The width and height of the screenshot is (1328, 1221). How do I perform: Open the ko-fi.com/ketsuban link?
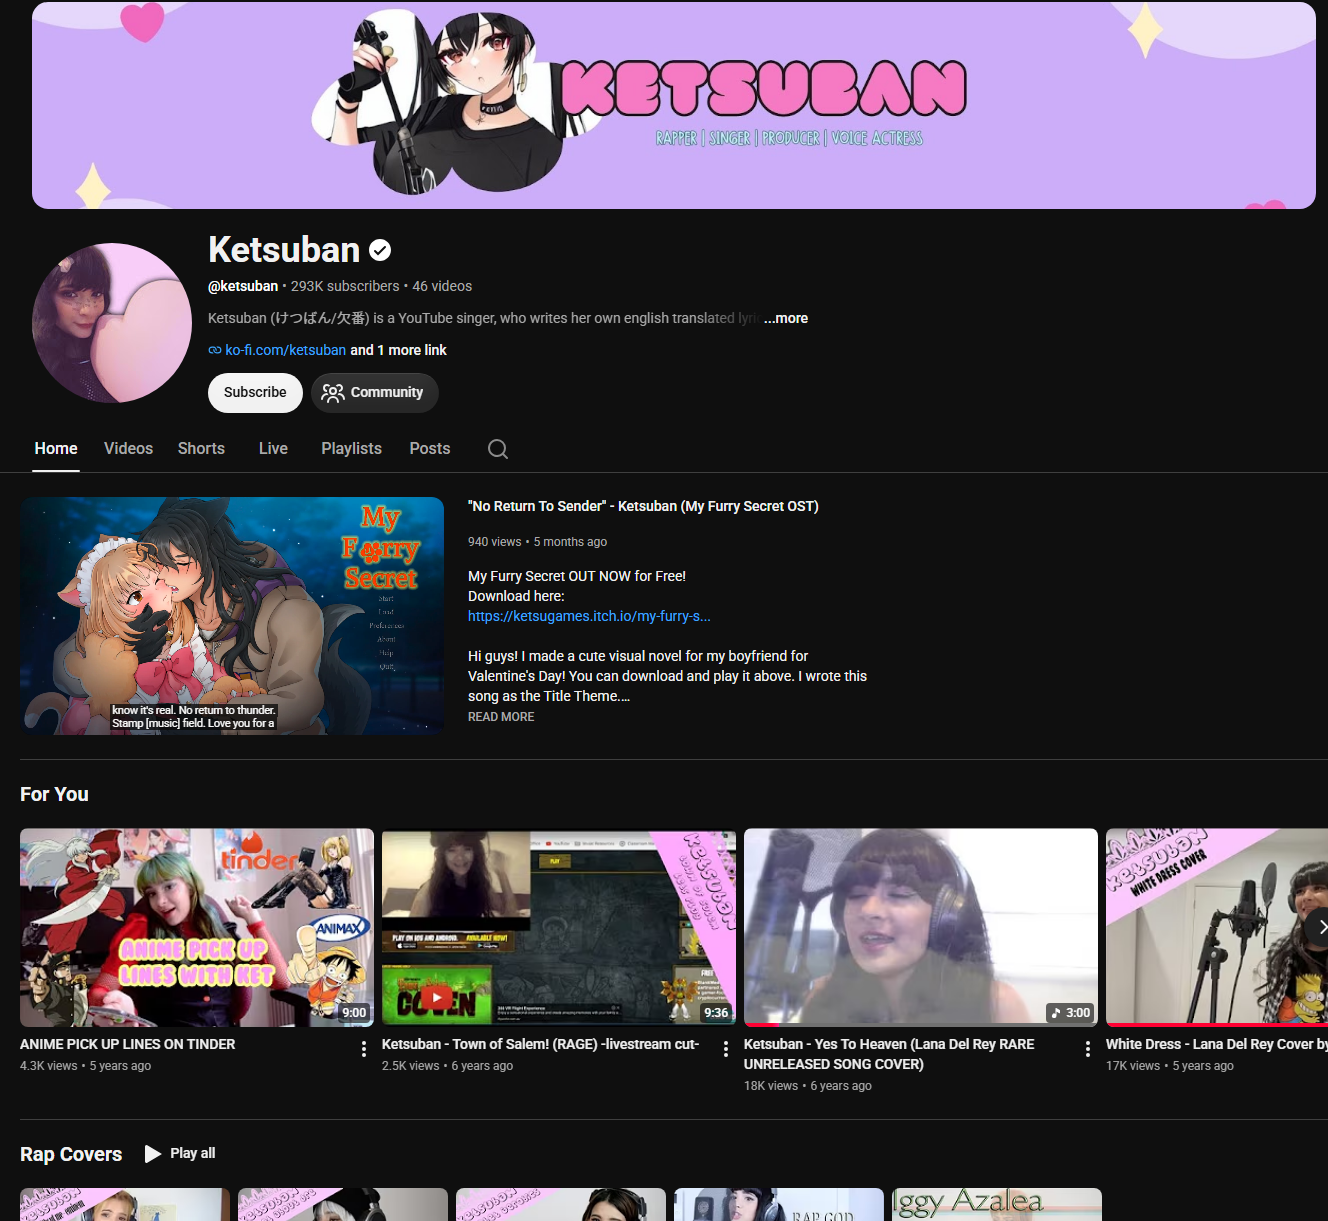point(285,350)
